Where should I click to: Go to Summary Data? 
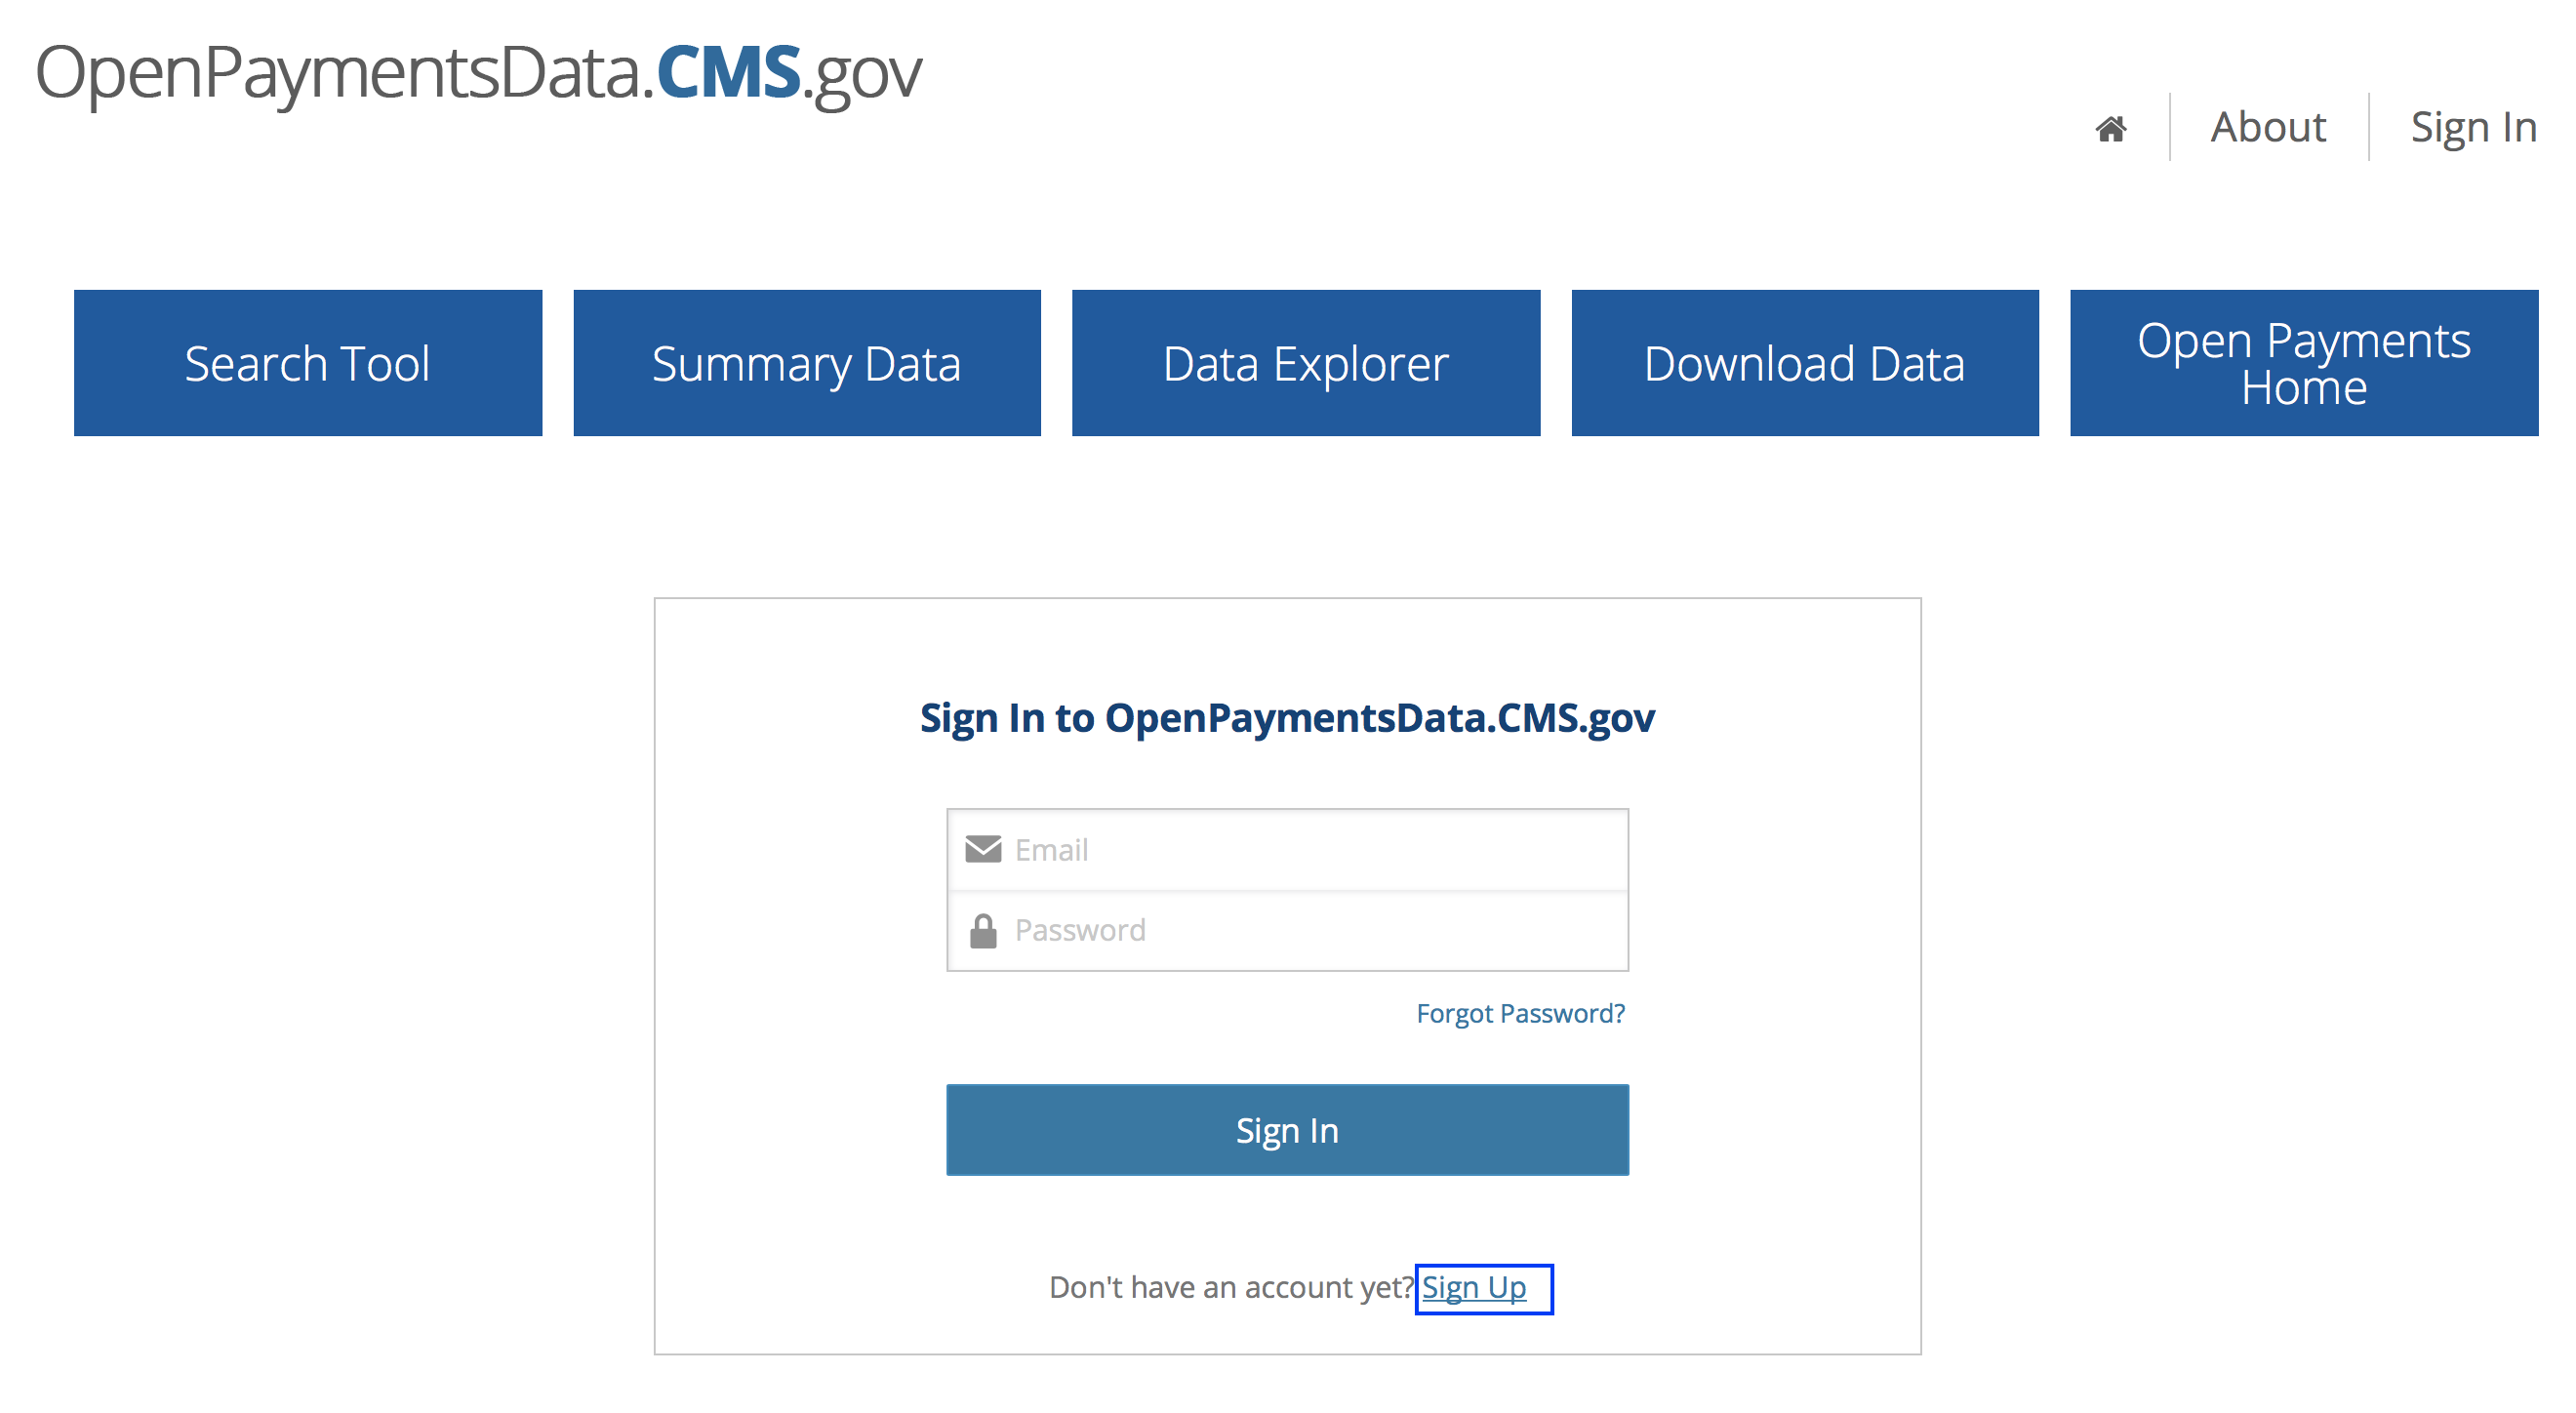[807, 363]
